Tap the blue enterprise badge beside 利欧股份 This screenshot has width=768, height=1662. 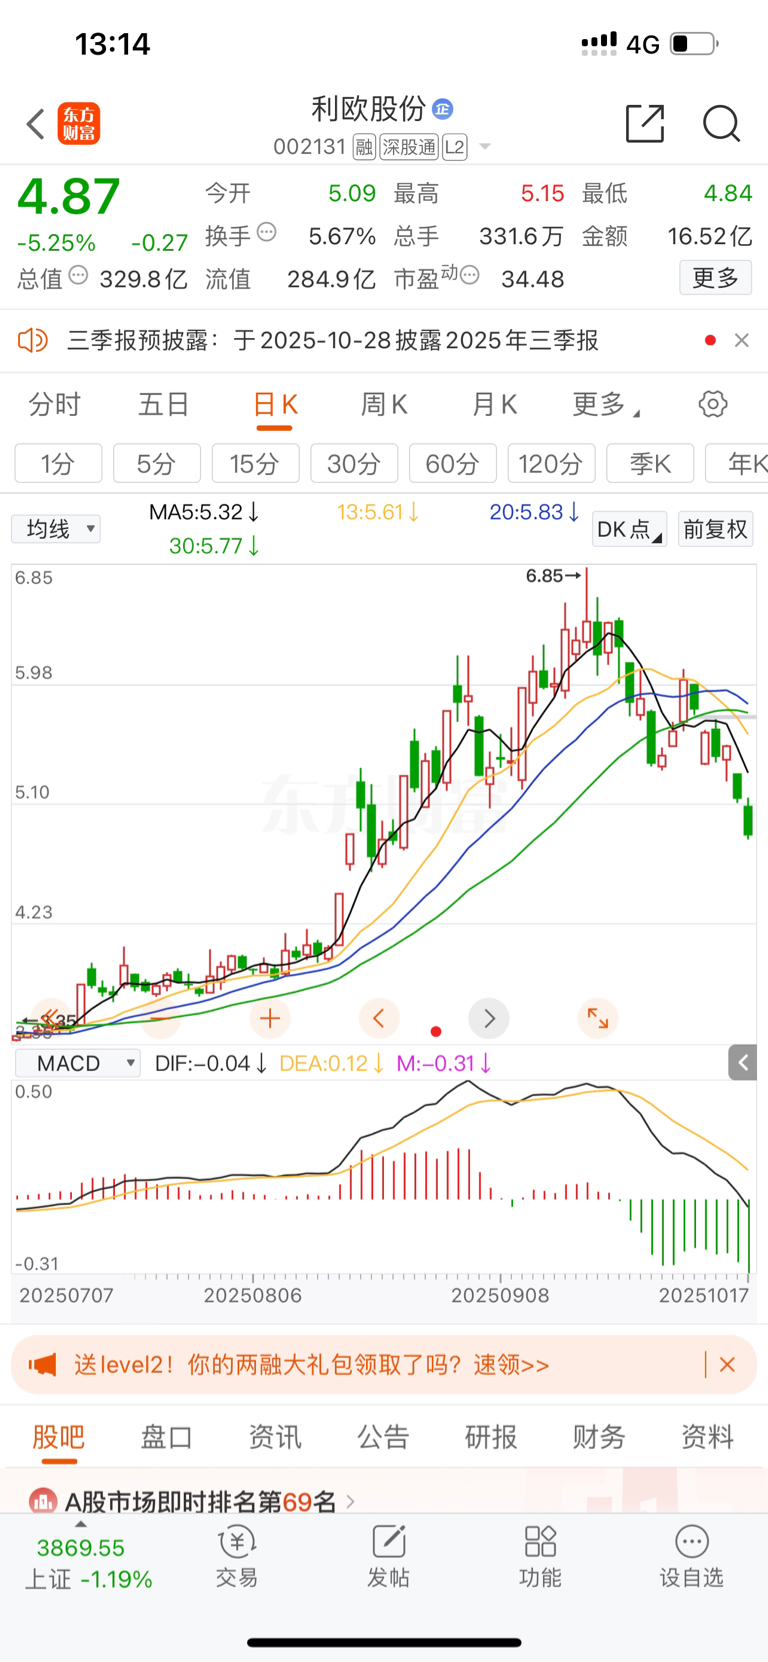443,108
